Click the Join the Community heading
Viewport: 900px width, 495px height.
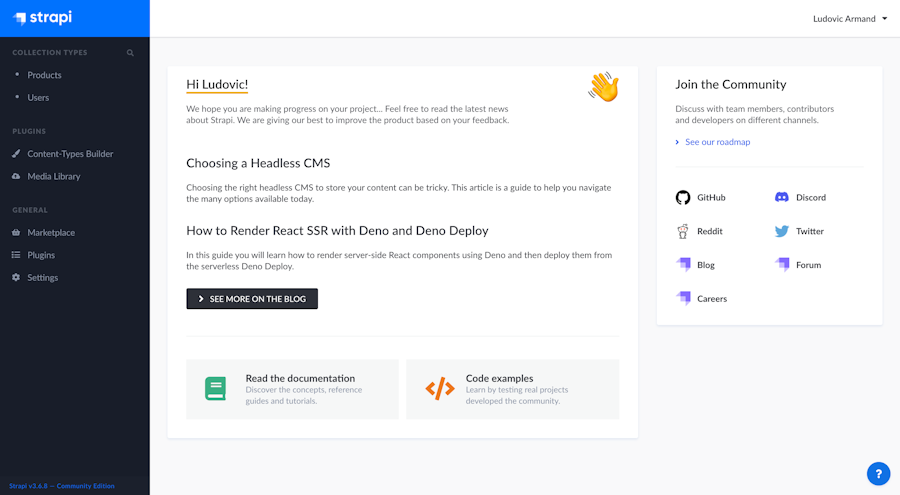pyautogui.click(x=730, y=84)
